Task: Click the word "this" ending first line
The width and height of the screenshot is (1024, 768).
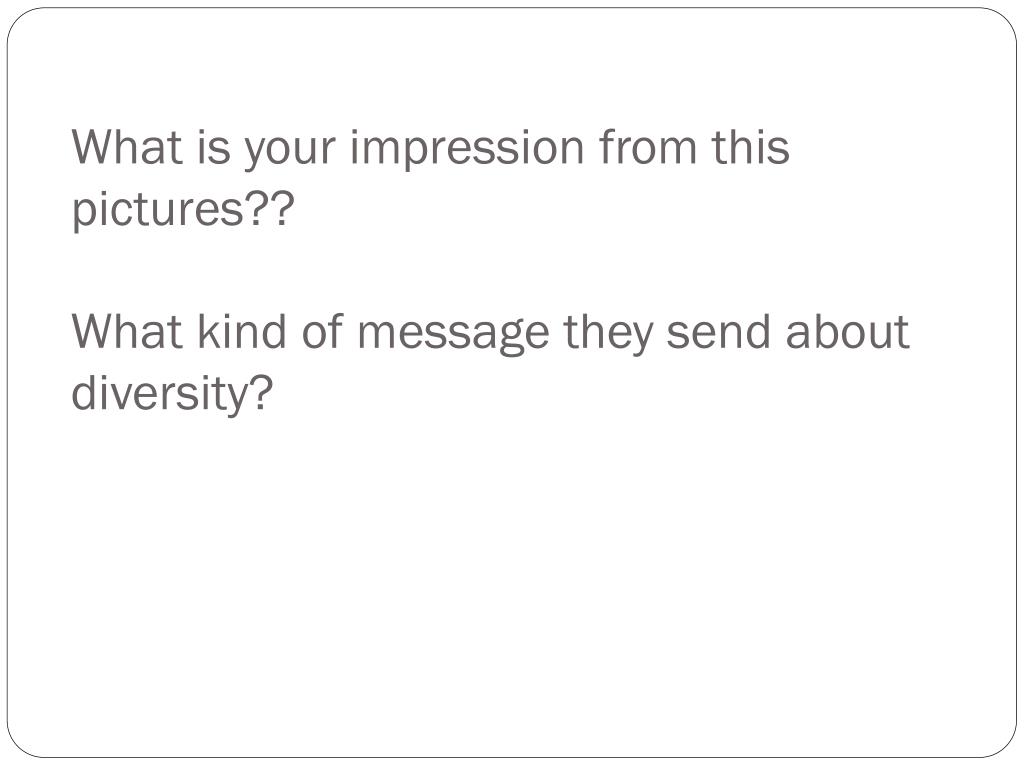Action: point(750,147)
